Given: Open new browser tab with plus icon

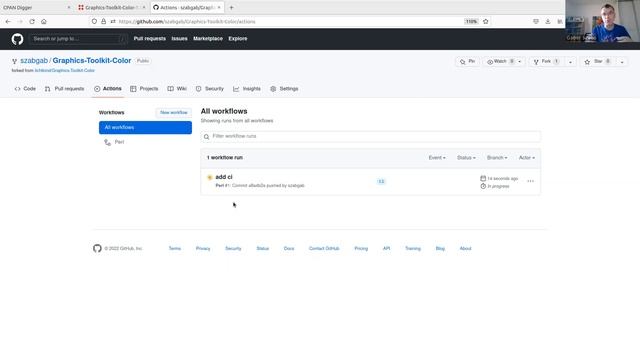Looking at the screenshot, I should tap(231, 7).
